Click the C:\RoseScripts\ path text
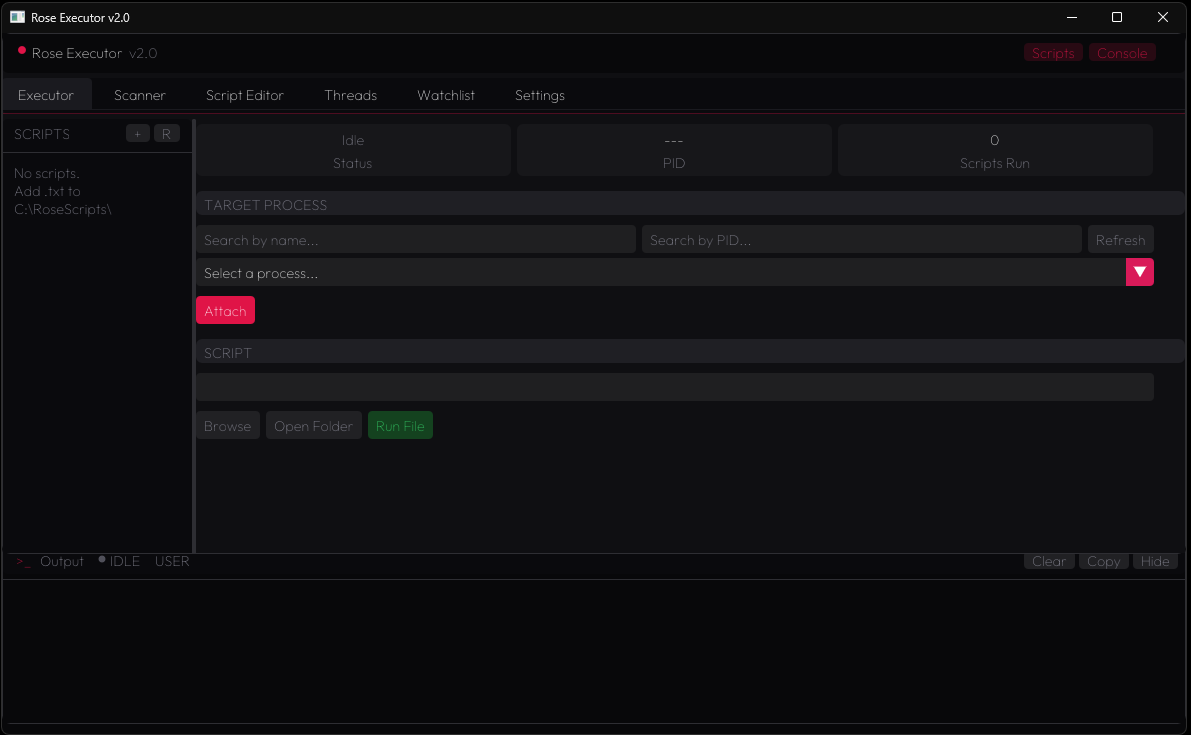Image resolution: width=1191 pixels, height=735 pixels. tap(63, 210)
